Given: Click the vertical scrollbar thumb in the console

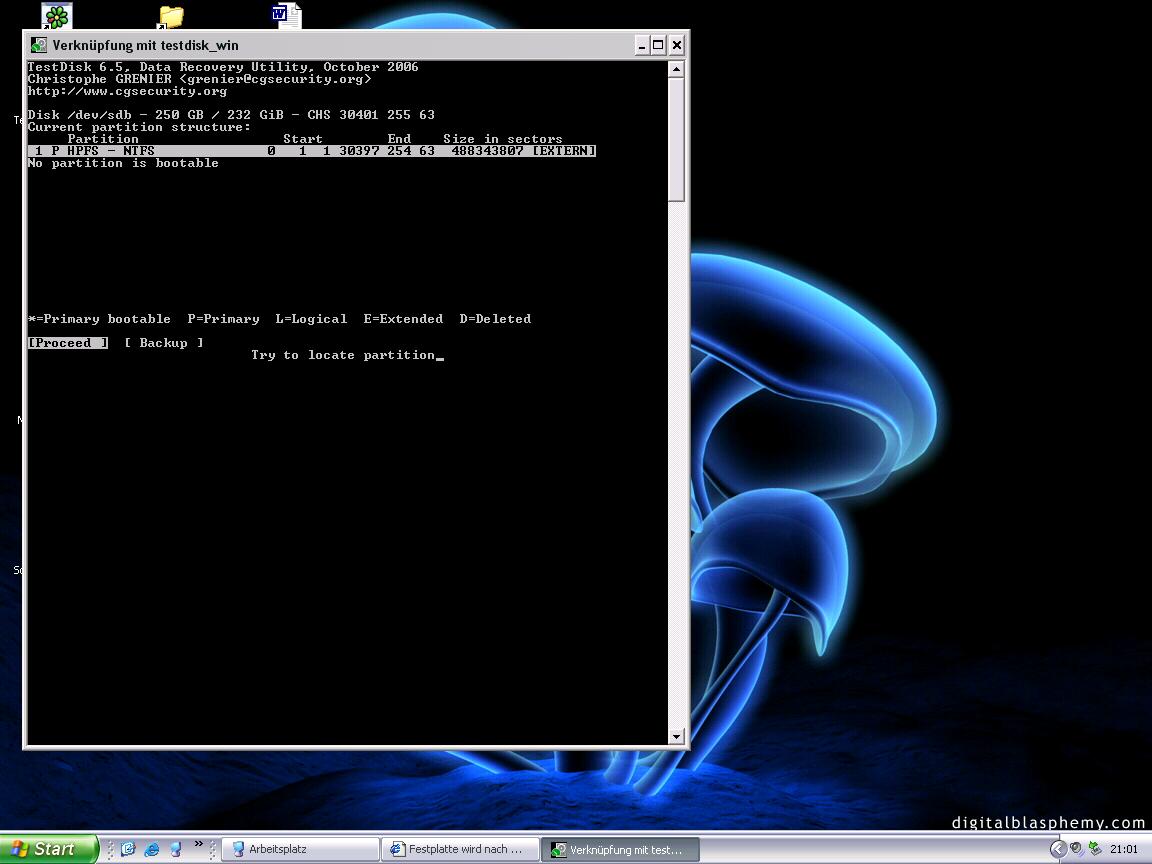Looking at the screenshot, I should tap(677, 140).
